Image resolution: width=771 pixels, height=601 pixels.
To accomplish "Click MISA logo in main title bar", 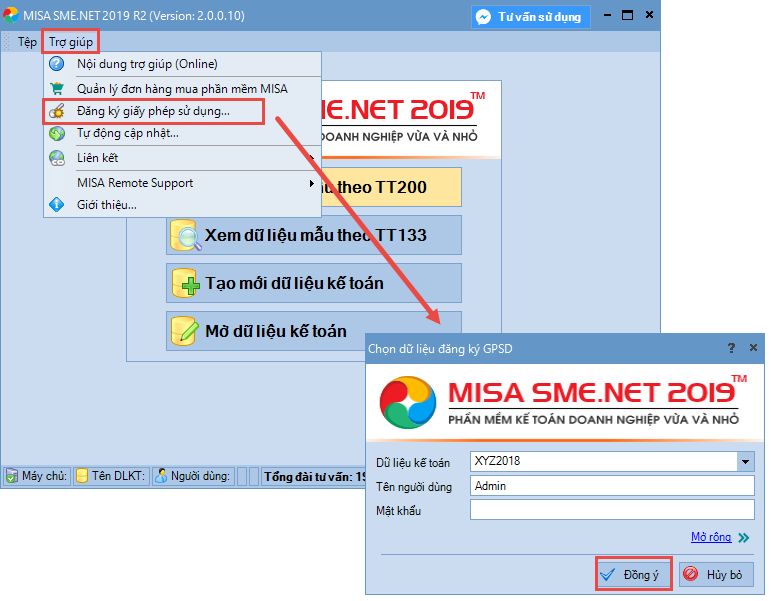I will click(11, 15).
